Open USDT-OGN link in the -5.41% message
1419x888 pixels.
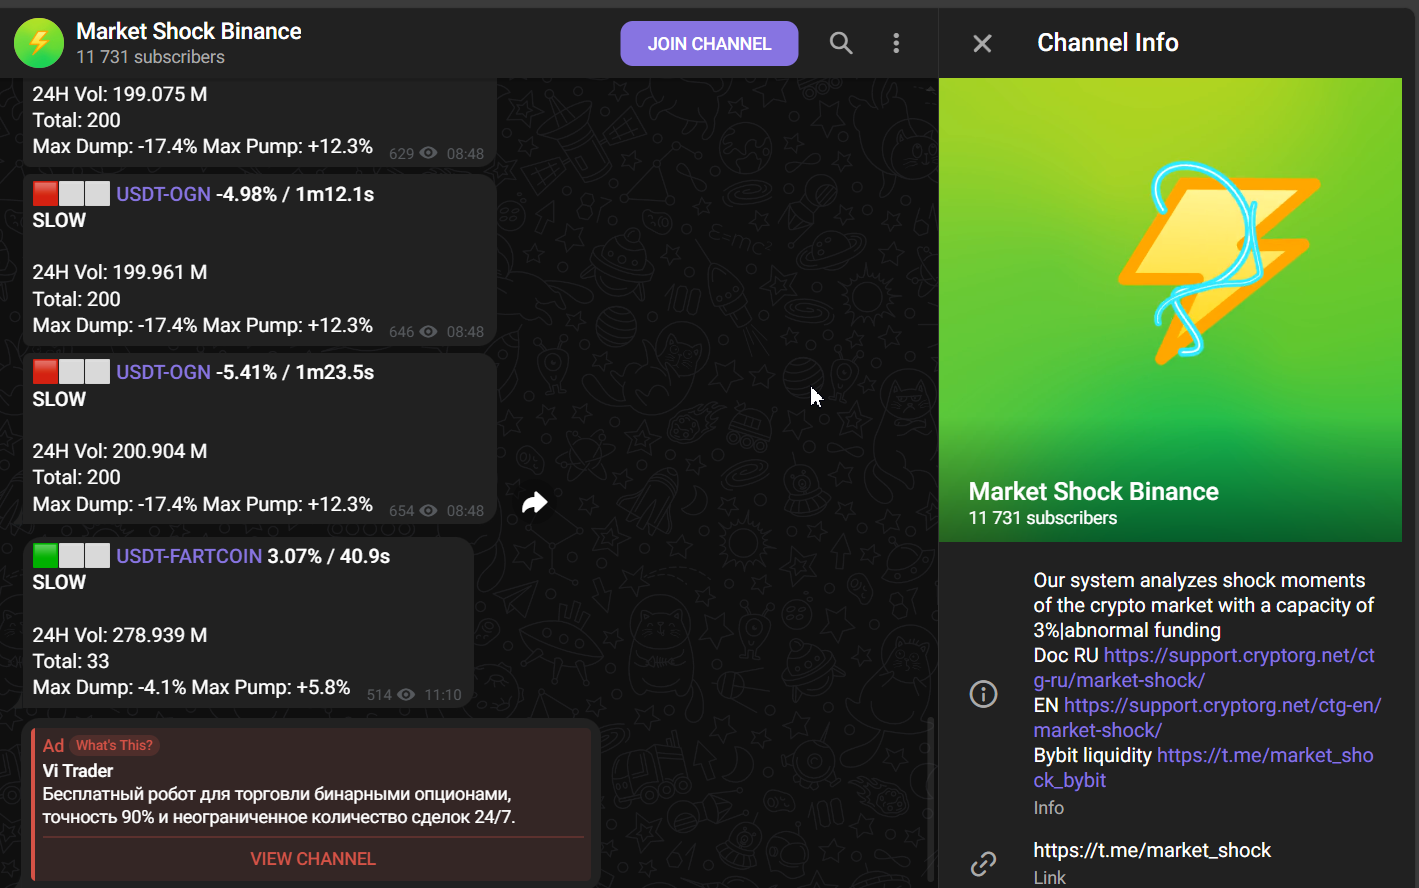163,372
